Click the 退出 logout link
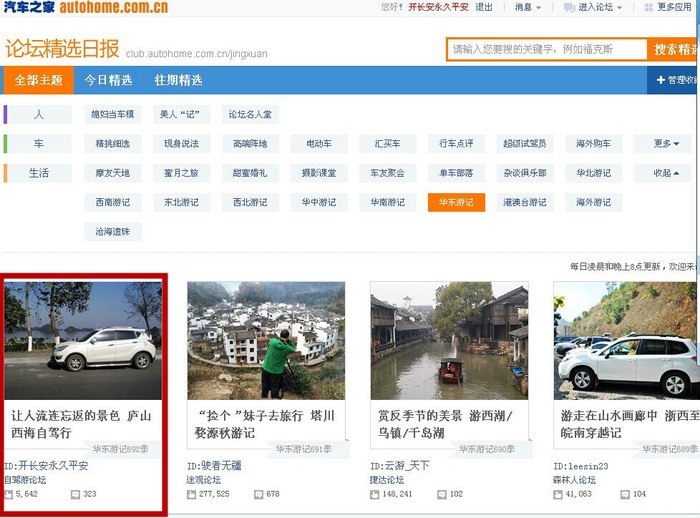The height and width of the screenshot is (518, 700). click(484, 7)
